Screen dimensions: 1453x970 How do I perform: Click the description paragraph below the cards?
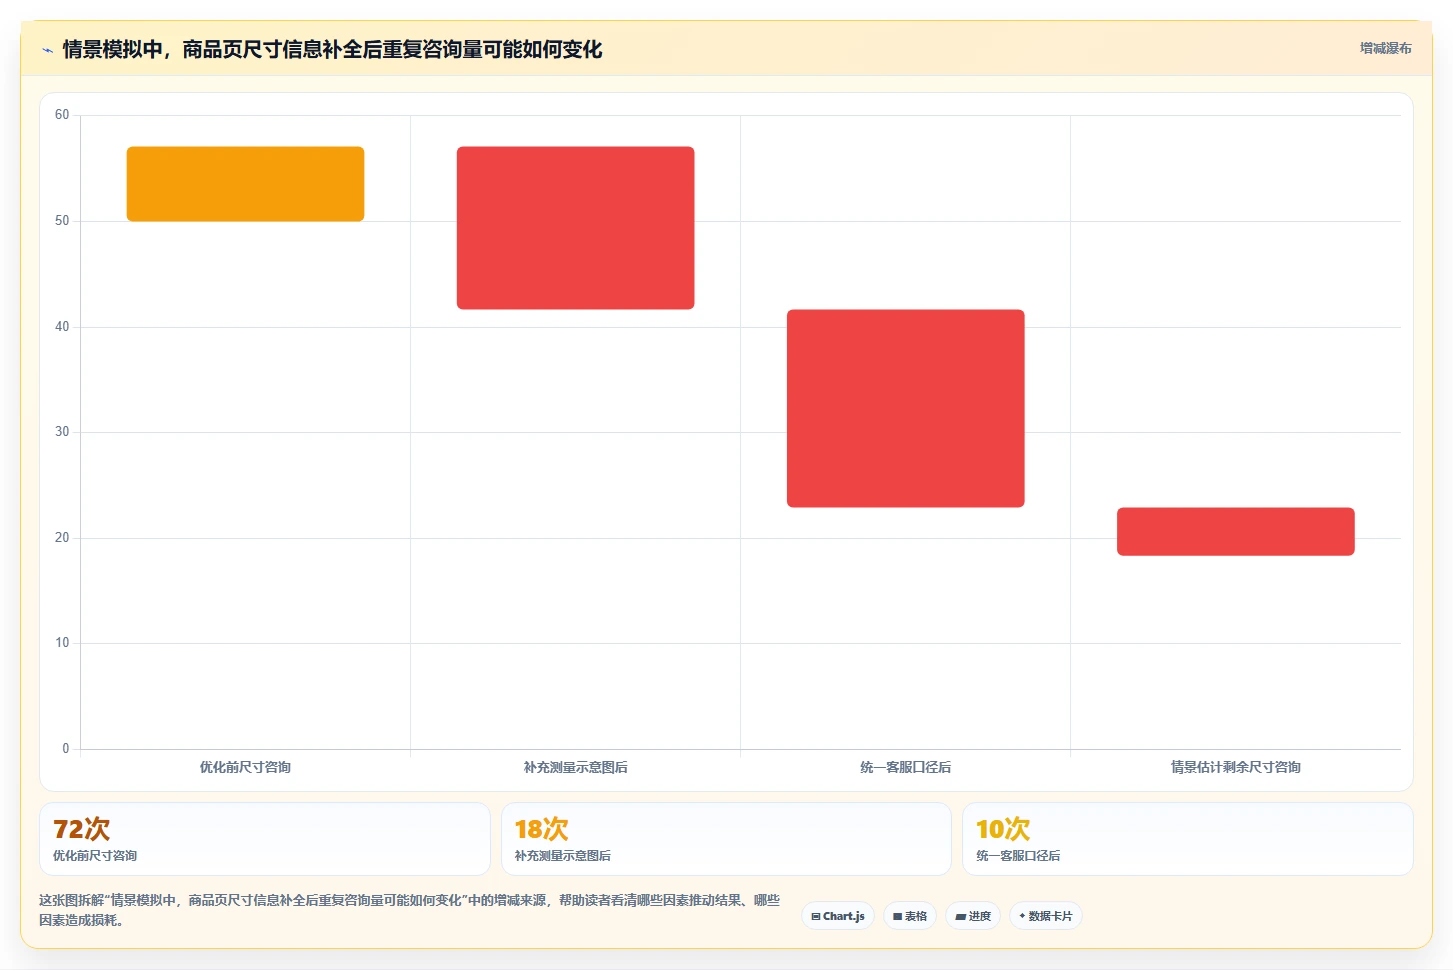(410, 910)
